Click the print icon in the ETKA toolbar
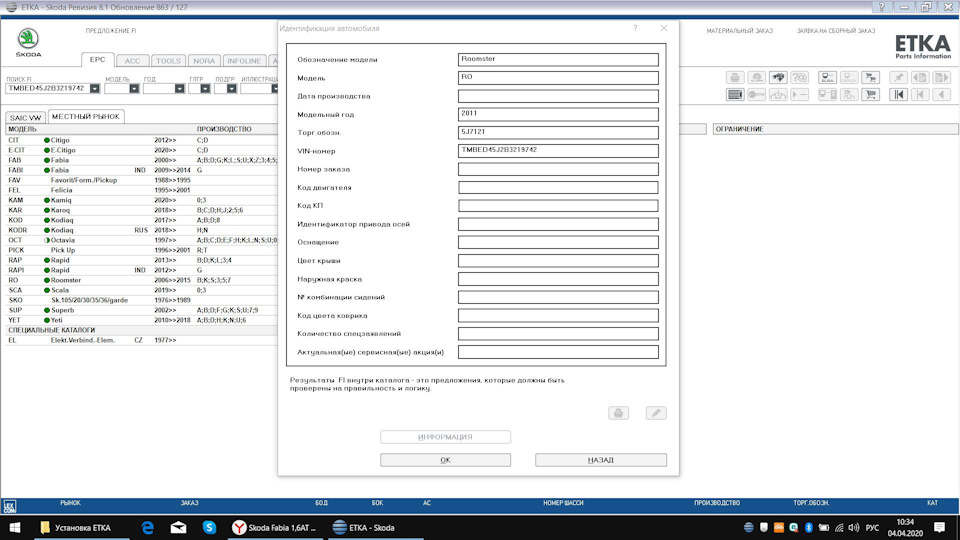This screenshot has width=960, height=540. tap(735, 77)
